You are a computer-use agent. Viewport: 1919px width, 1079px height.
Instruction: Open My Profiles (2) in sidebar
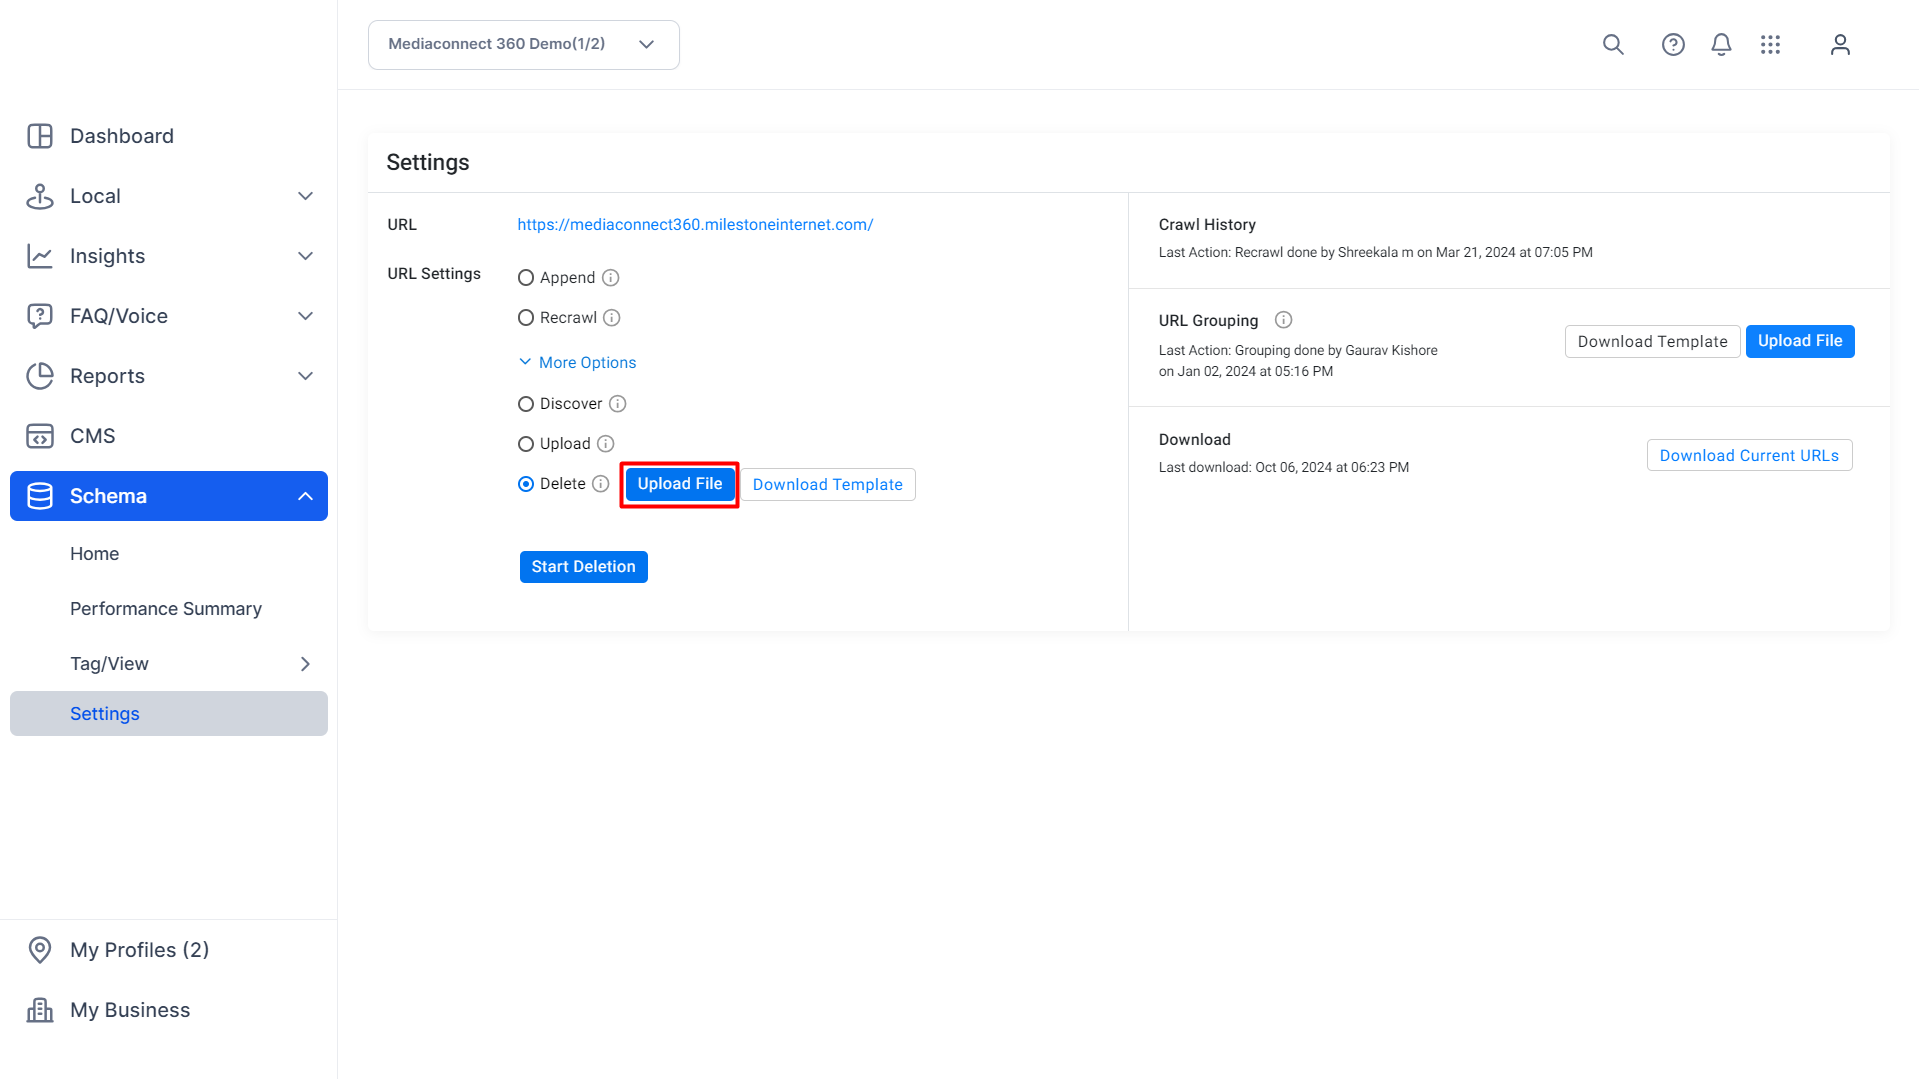[x=140, y=950]
